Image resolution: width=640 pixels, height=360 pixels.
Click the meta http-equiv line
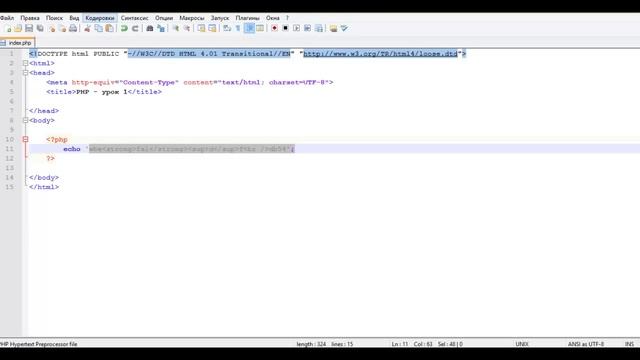190,82
